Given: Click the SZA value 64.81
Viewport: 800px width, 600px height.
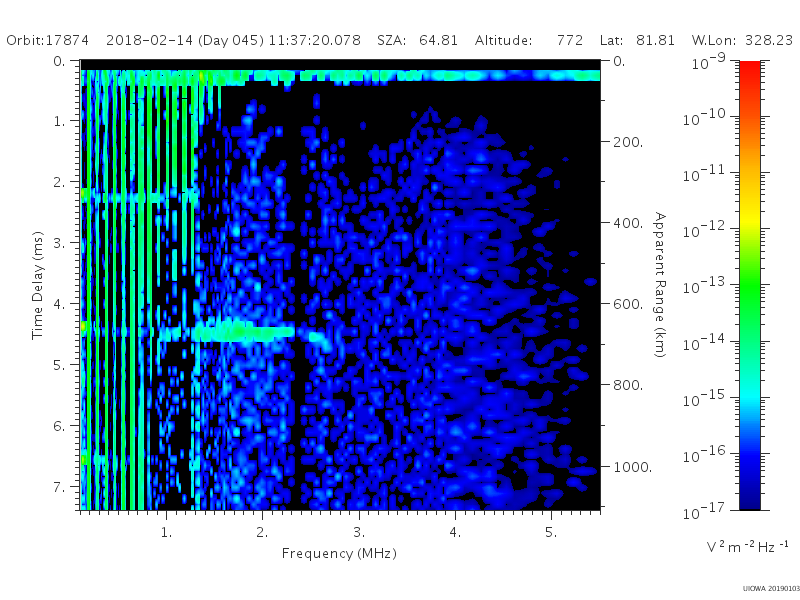Looking at the screenshot, I should (438, 40).
